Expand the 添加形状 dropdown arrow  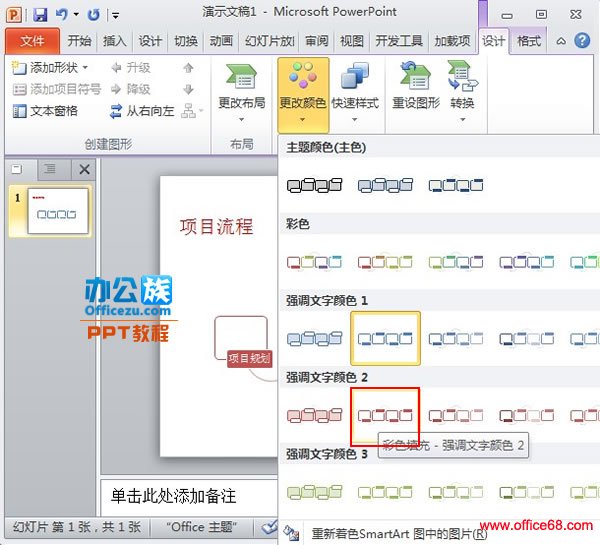click(85, 68)
